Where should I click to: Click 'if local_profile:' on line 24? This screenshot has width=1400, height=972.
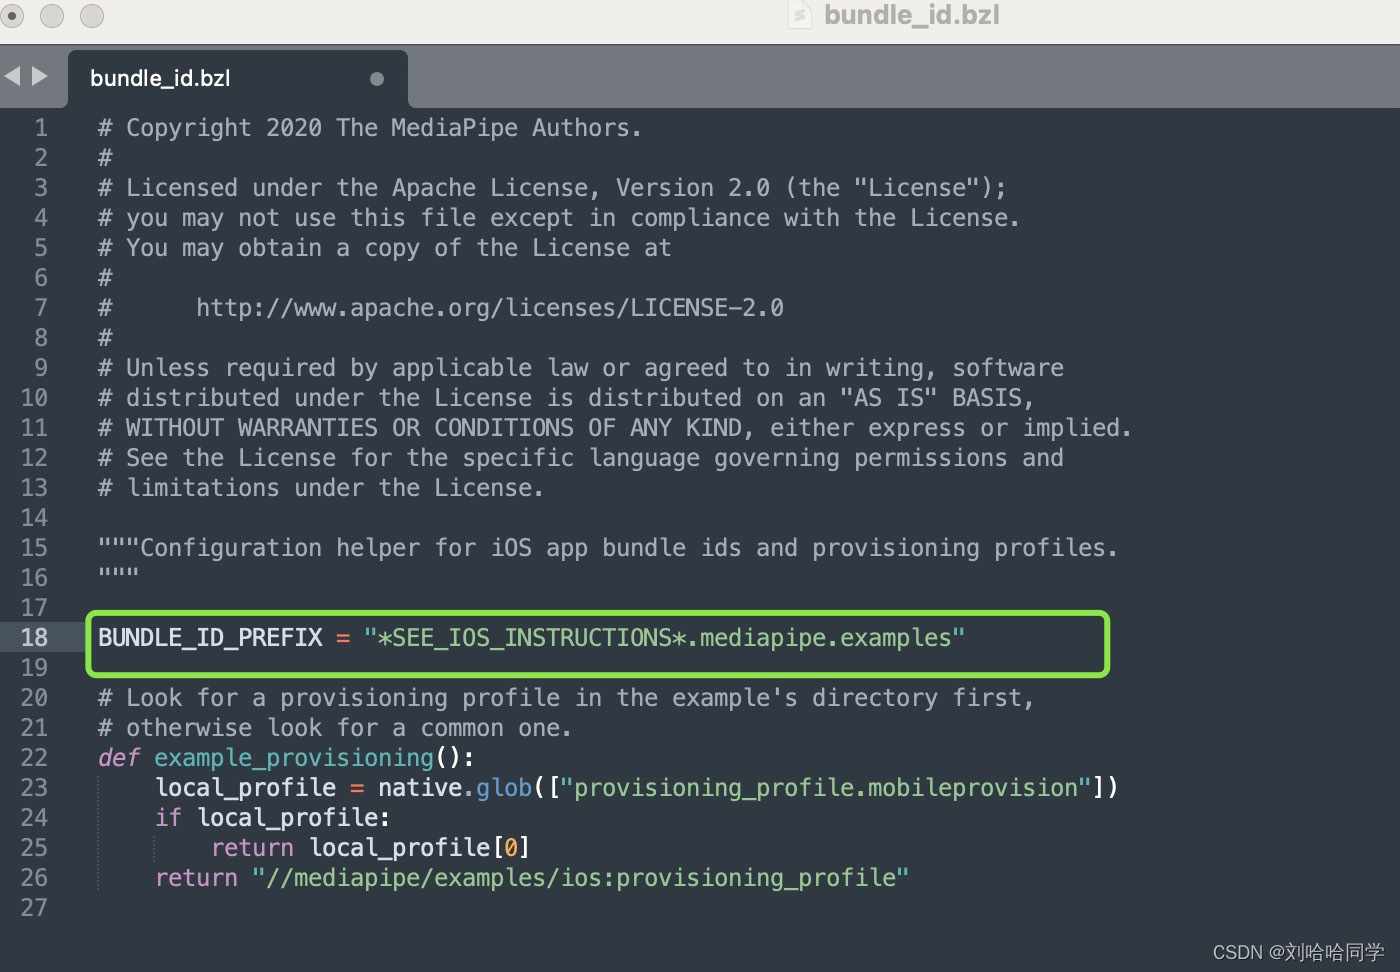click(272, 818)
